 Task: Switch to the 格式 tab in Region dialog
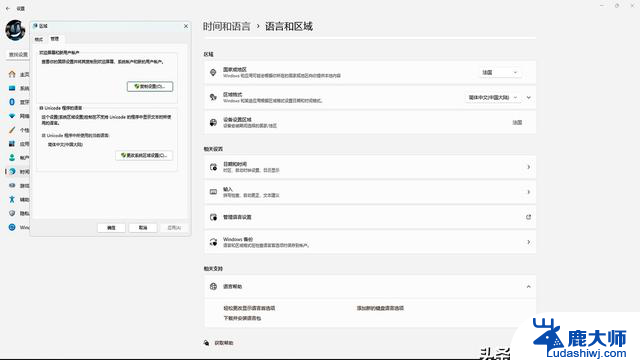coord(39,39)
